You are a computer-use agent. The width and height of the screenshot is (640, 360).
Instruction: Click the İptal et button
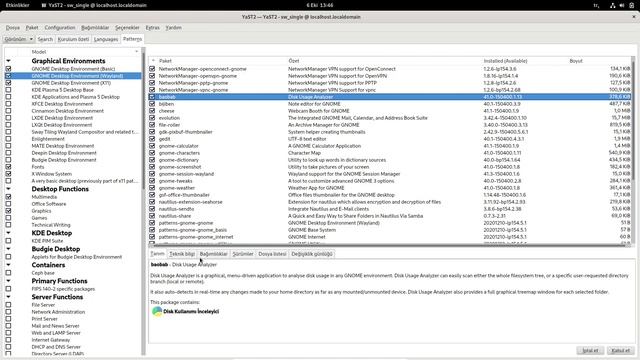pos(590,350)
